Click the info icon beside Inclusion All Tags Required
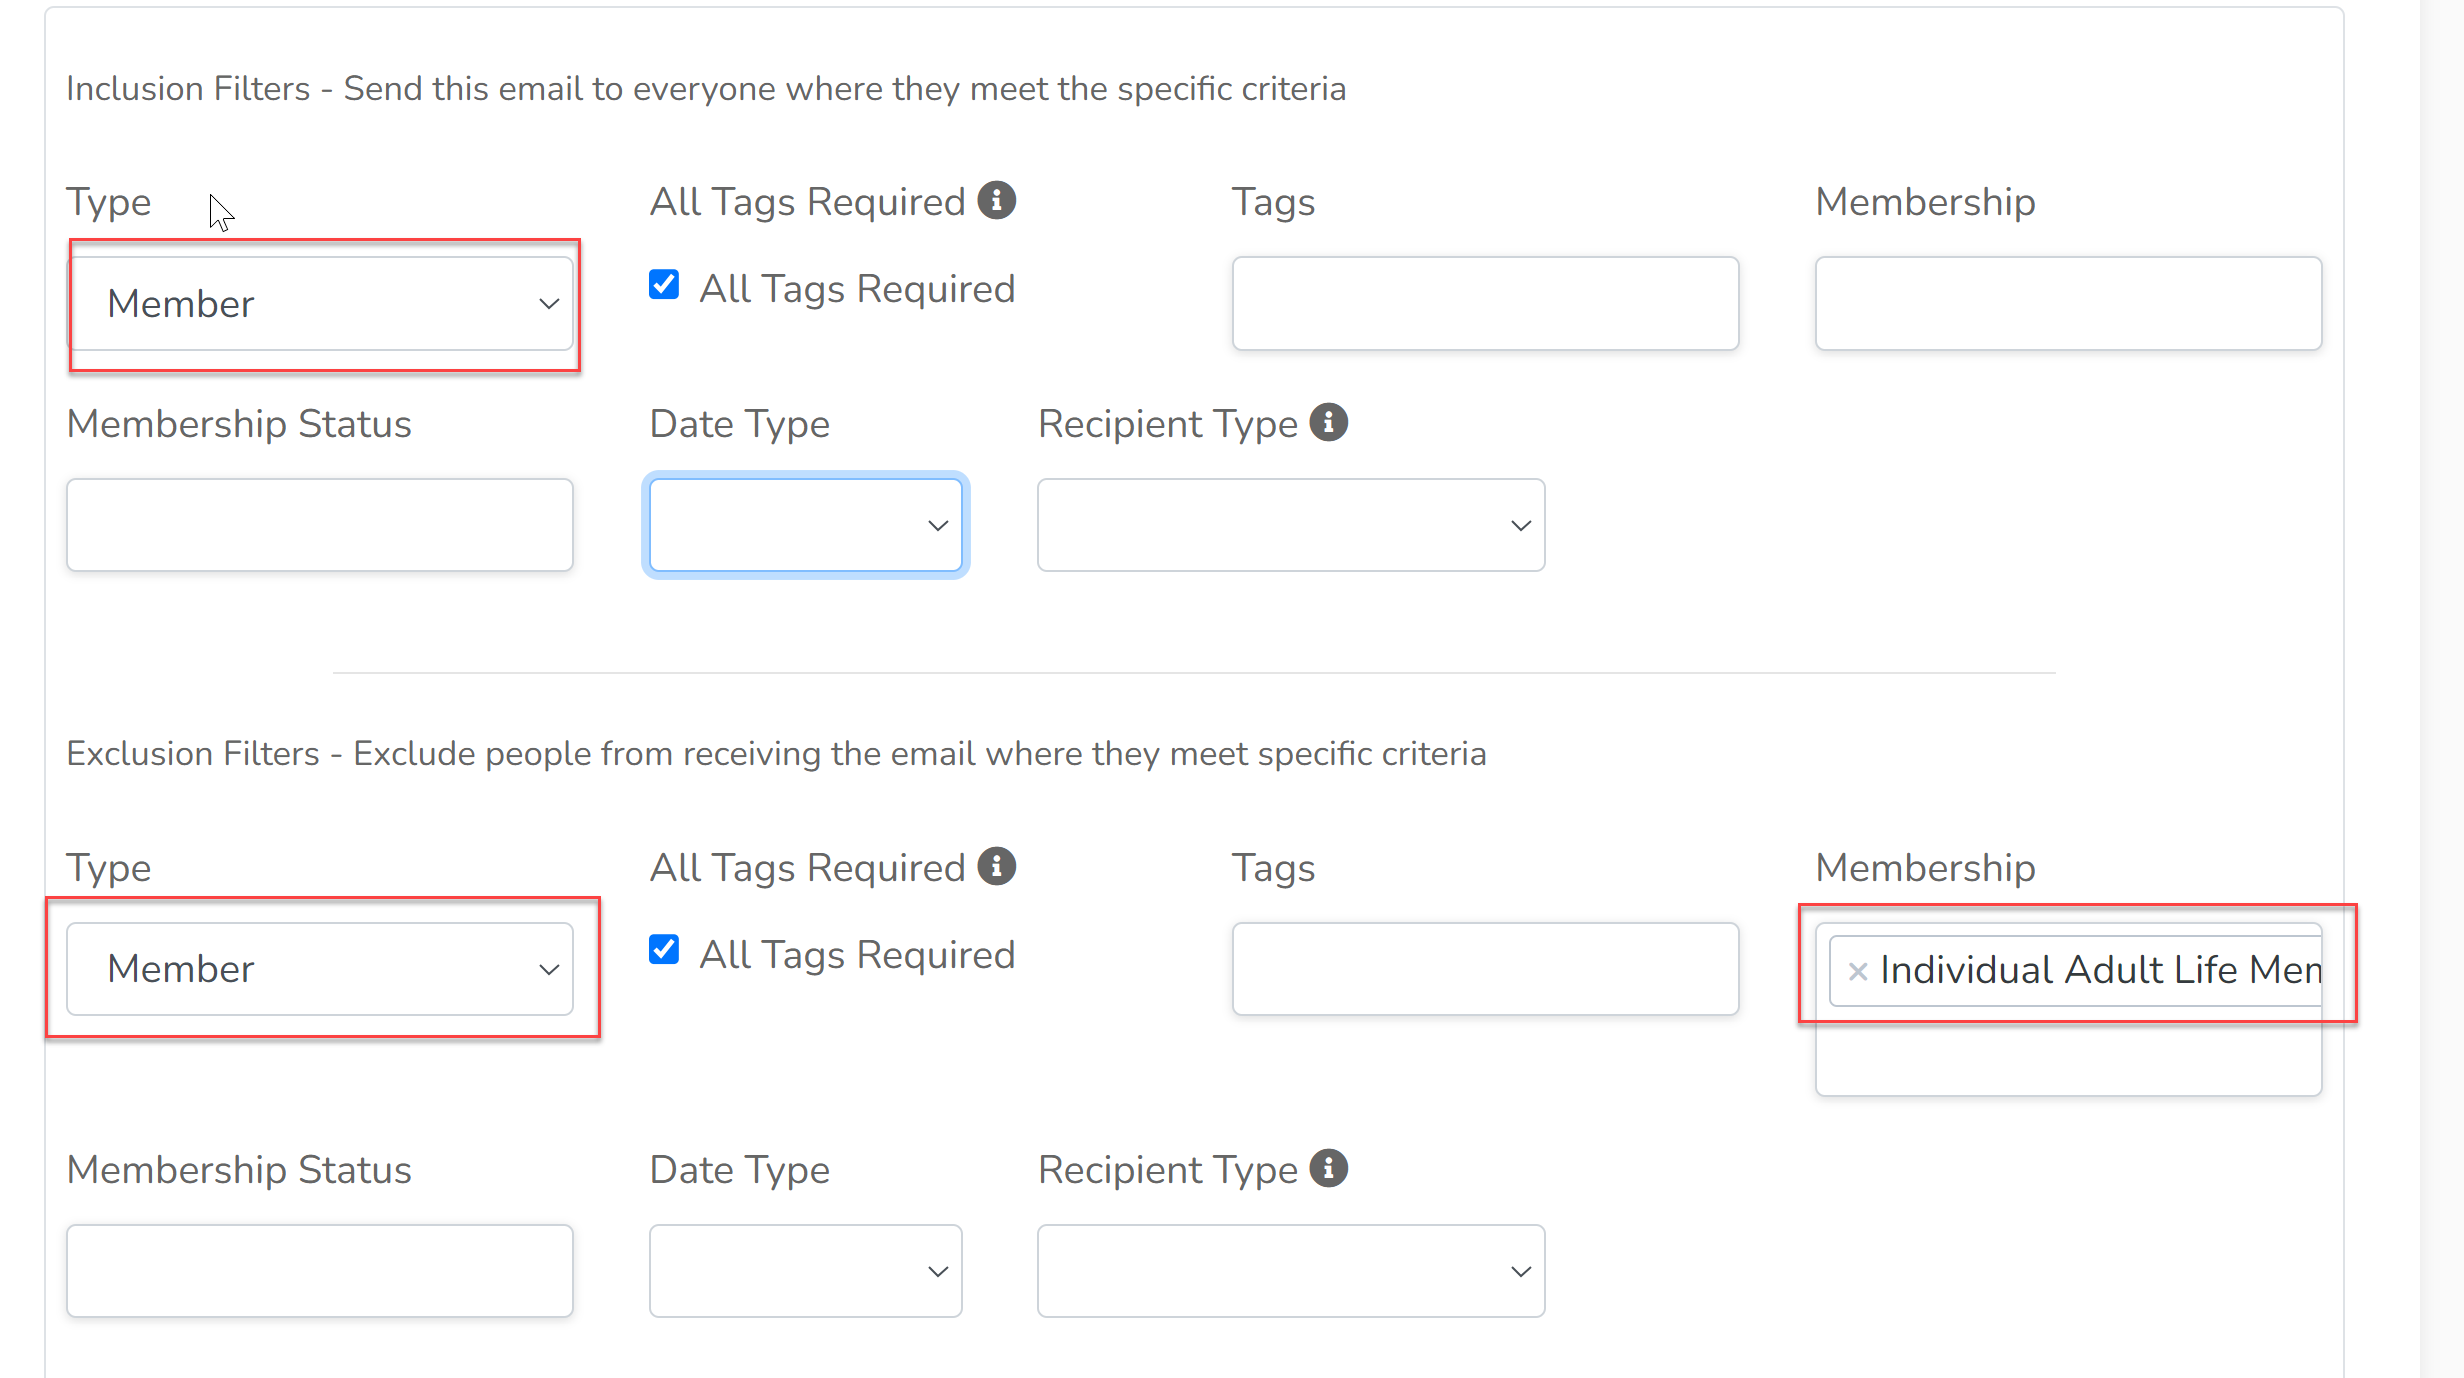Image resolution: width=2464 pixels, height=1378 pixels. [997, 200]
